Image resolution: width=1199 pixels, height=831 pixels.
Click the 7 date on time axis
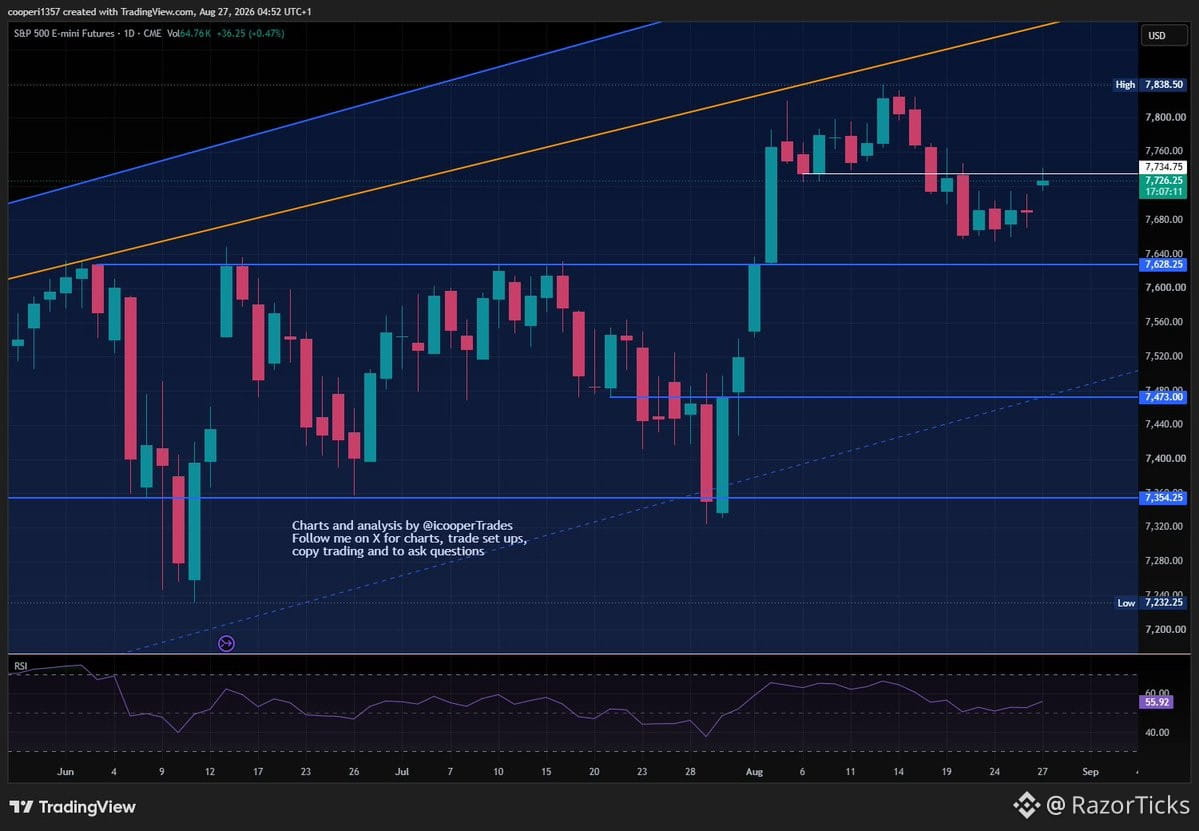tap(450, 771)
